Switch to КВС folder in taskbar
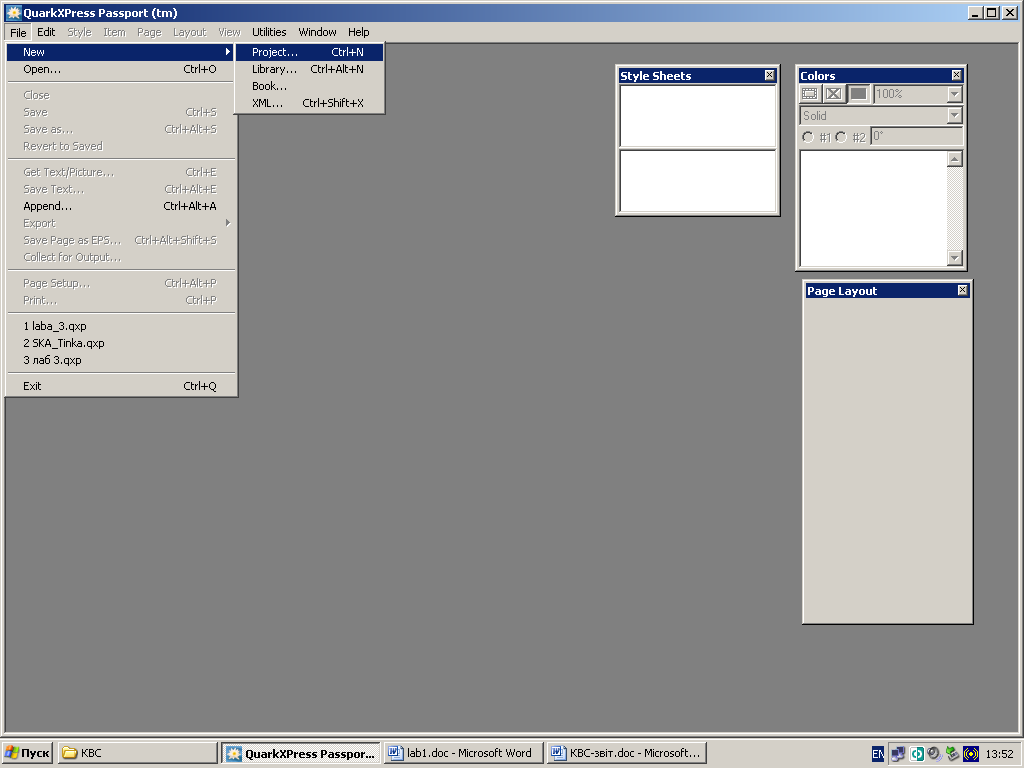This screenshot has height=768, width=1024. (x=137, y=753)
